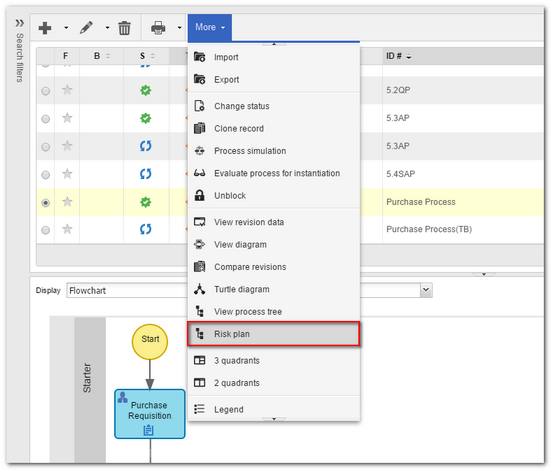
Task: Click the user task icon on Purchase Requisition
Action: pos(123,397)
